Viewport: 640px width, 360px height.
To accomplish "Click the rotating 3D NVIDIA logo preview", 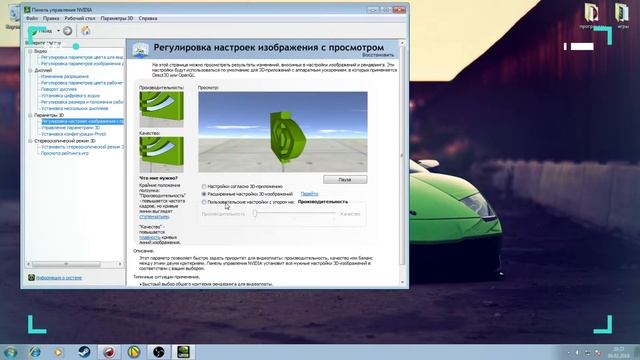I will pyautogui.click(x=283, y=132).
